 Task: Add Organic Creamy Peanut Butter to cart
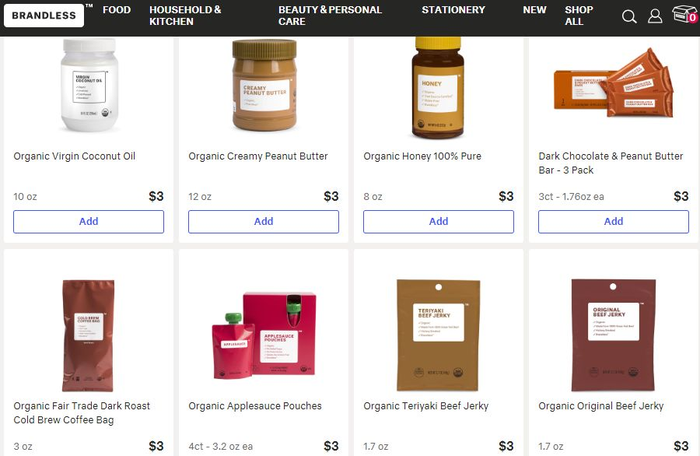(263, 222)
